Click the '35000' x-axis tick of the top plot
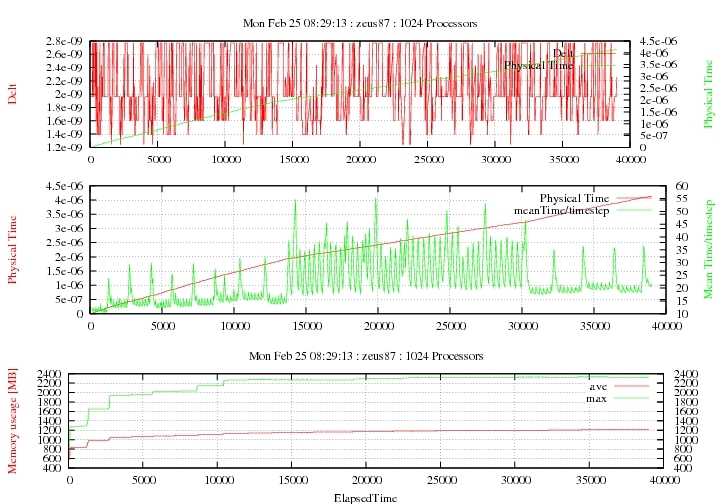Screen dimensions: 720x504 pyautogui.click(x=563, y=159)
